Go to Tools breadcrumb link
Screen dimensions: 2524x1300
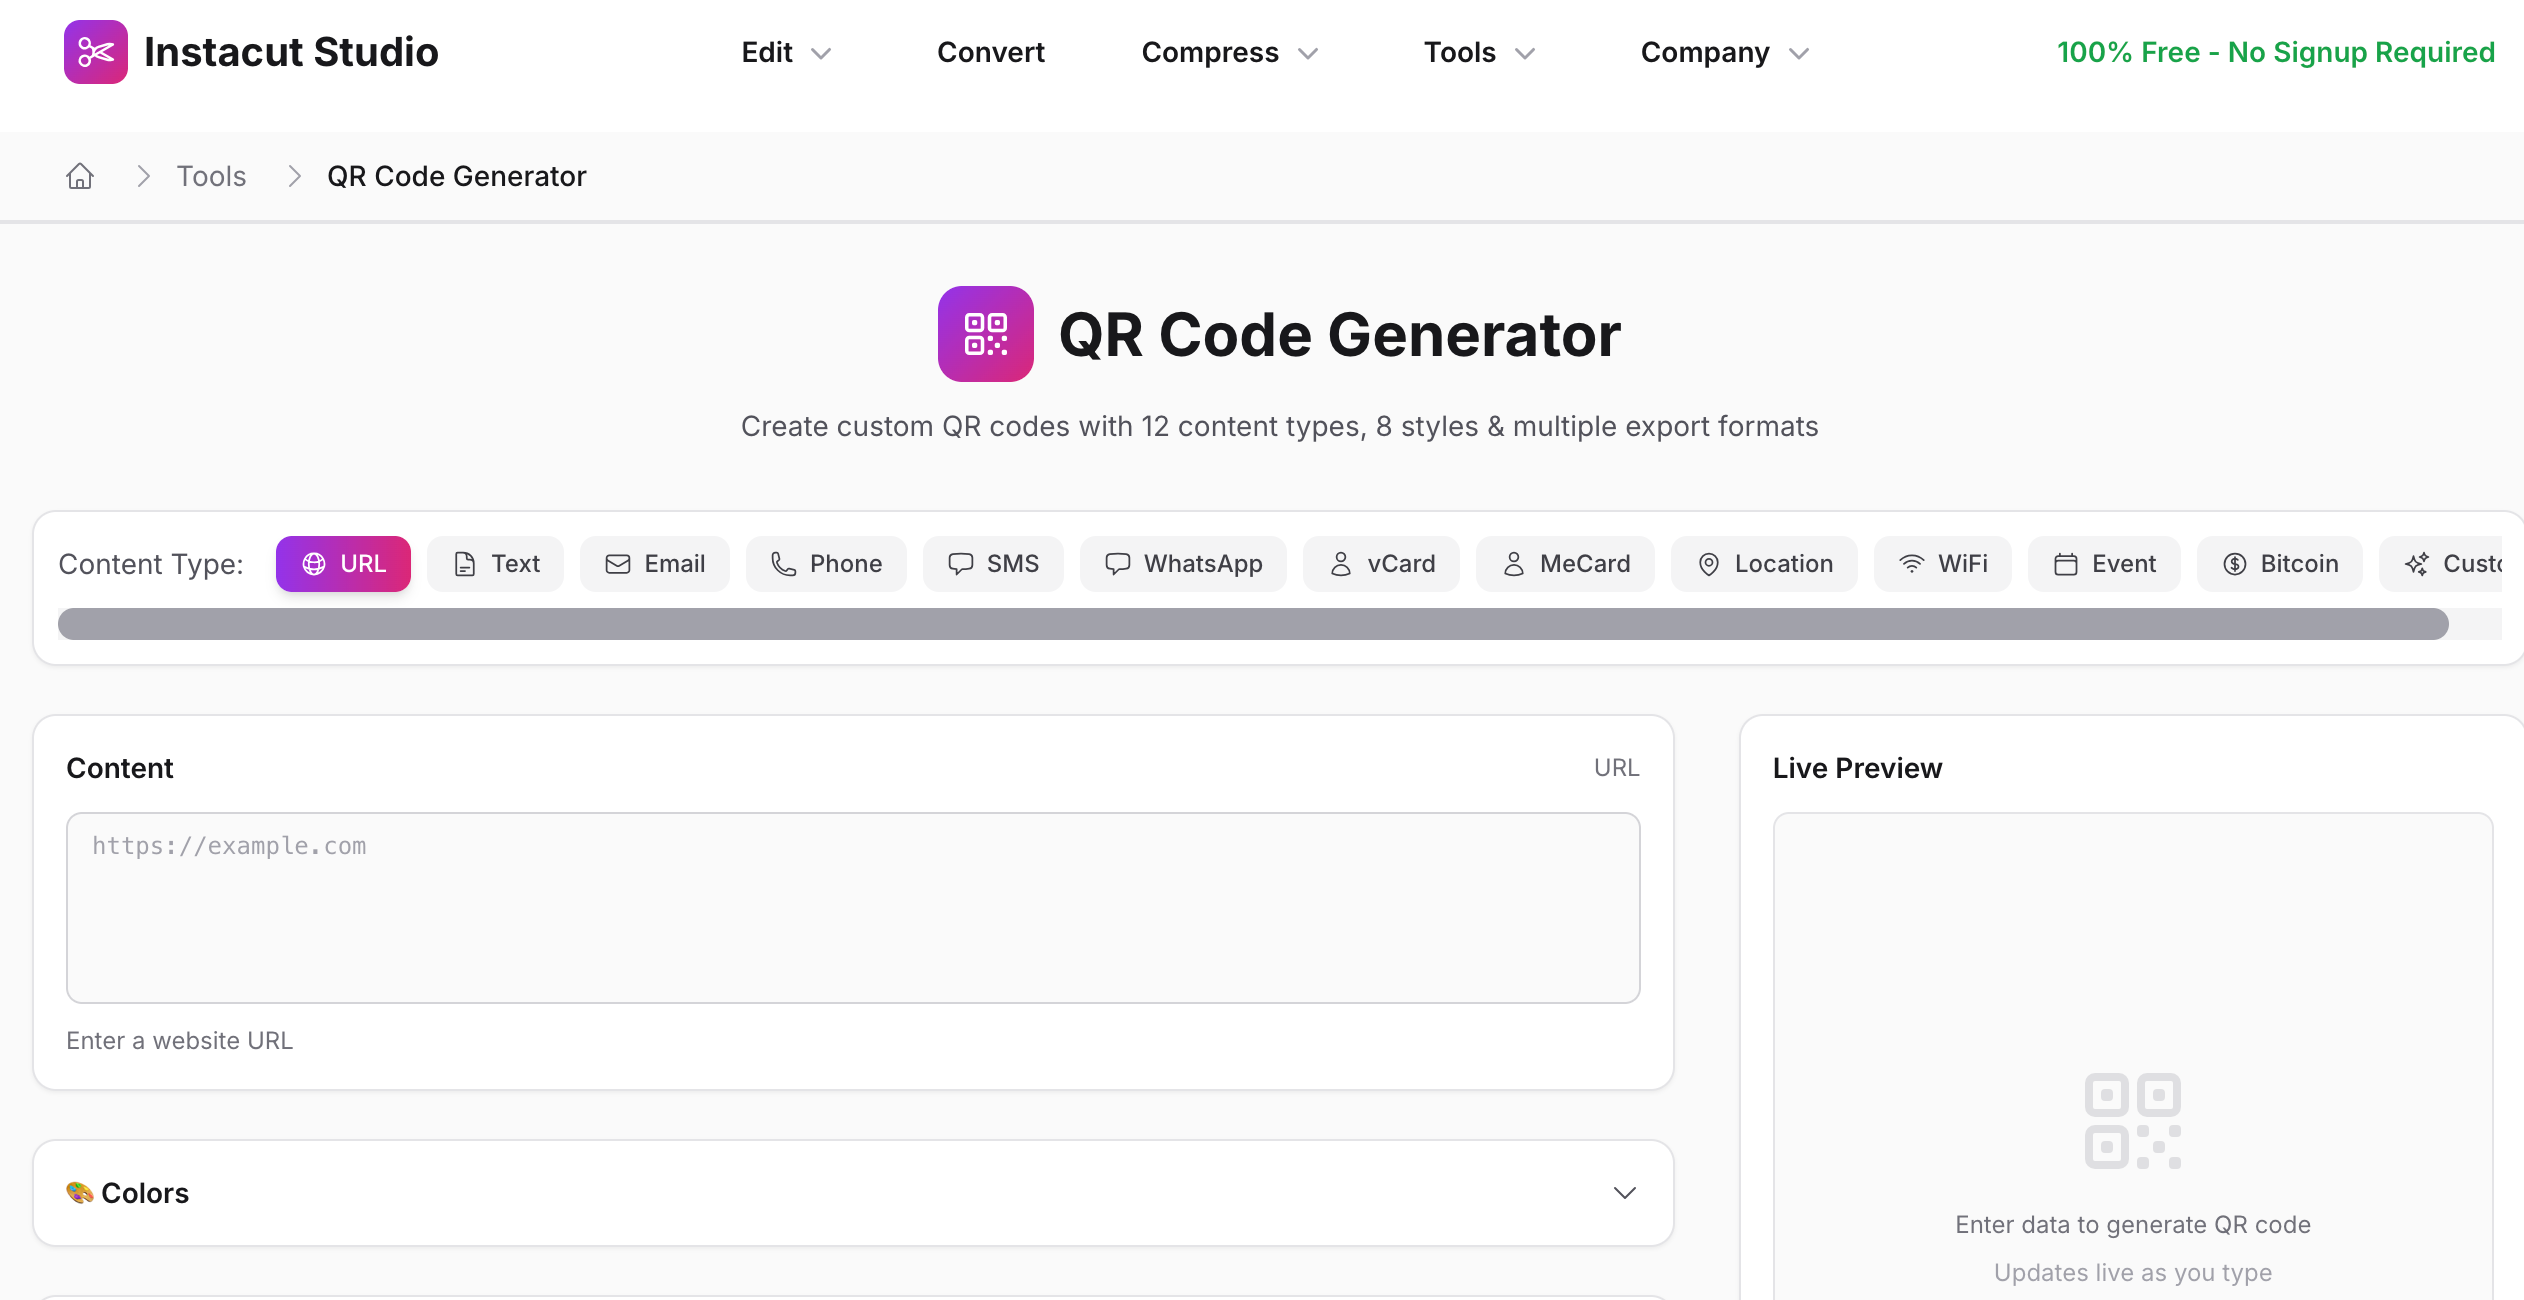click(211, 176)
